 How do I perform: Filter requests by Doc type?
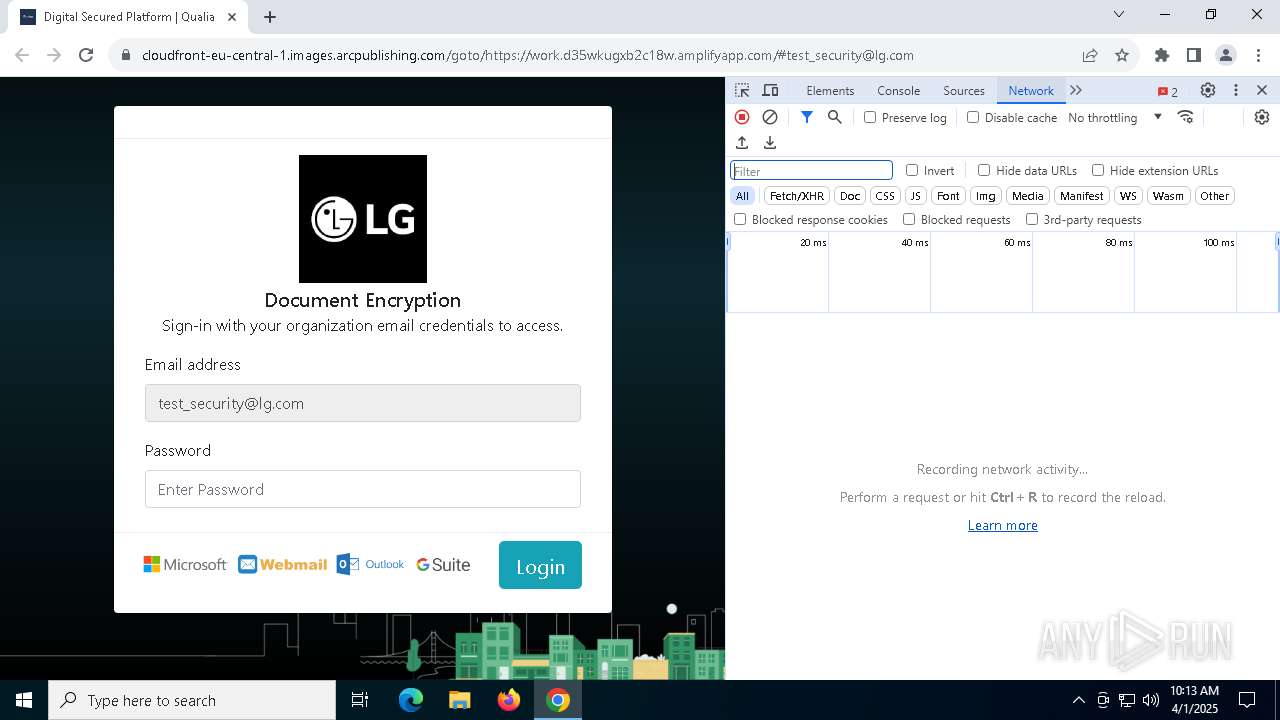pyautogui.click(x=850, y=196)
